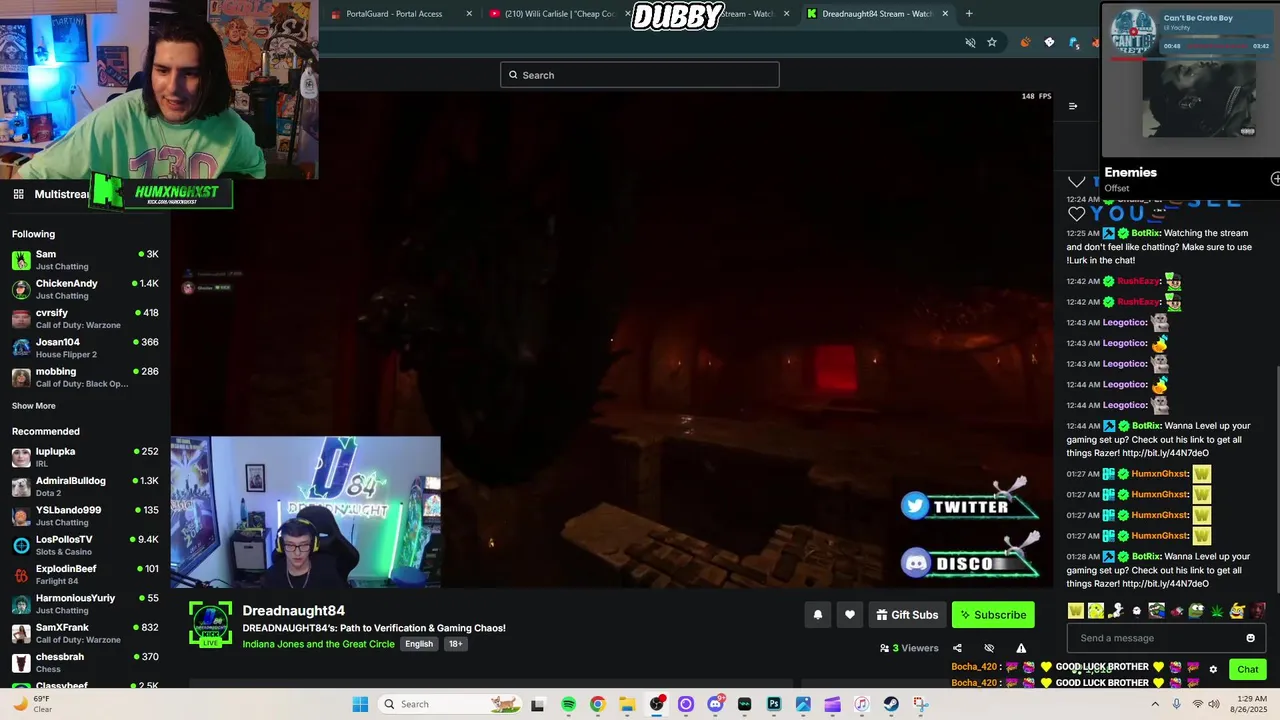Viewport: 1280px width, 720px height.
Task: Open Discord from the taskbar
Action: 715,704
